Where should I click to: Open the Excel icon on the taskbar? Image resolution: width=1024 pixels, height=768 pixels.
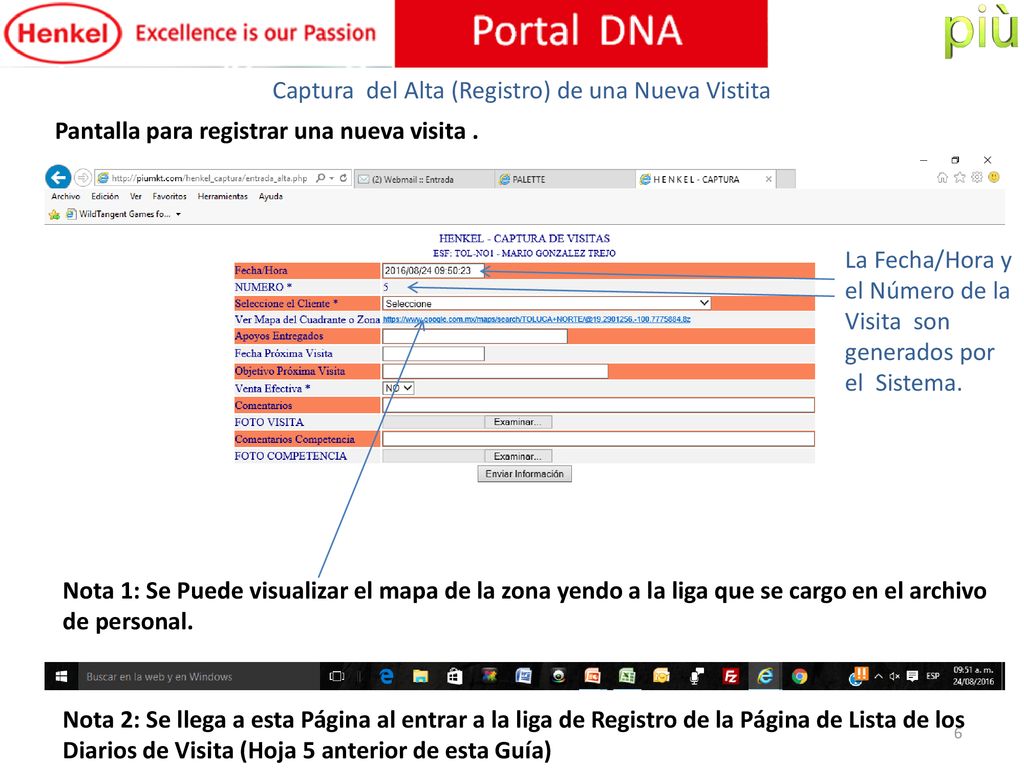tap(627, 677)
